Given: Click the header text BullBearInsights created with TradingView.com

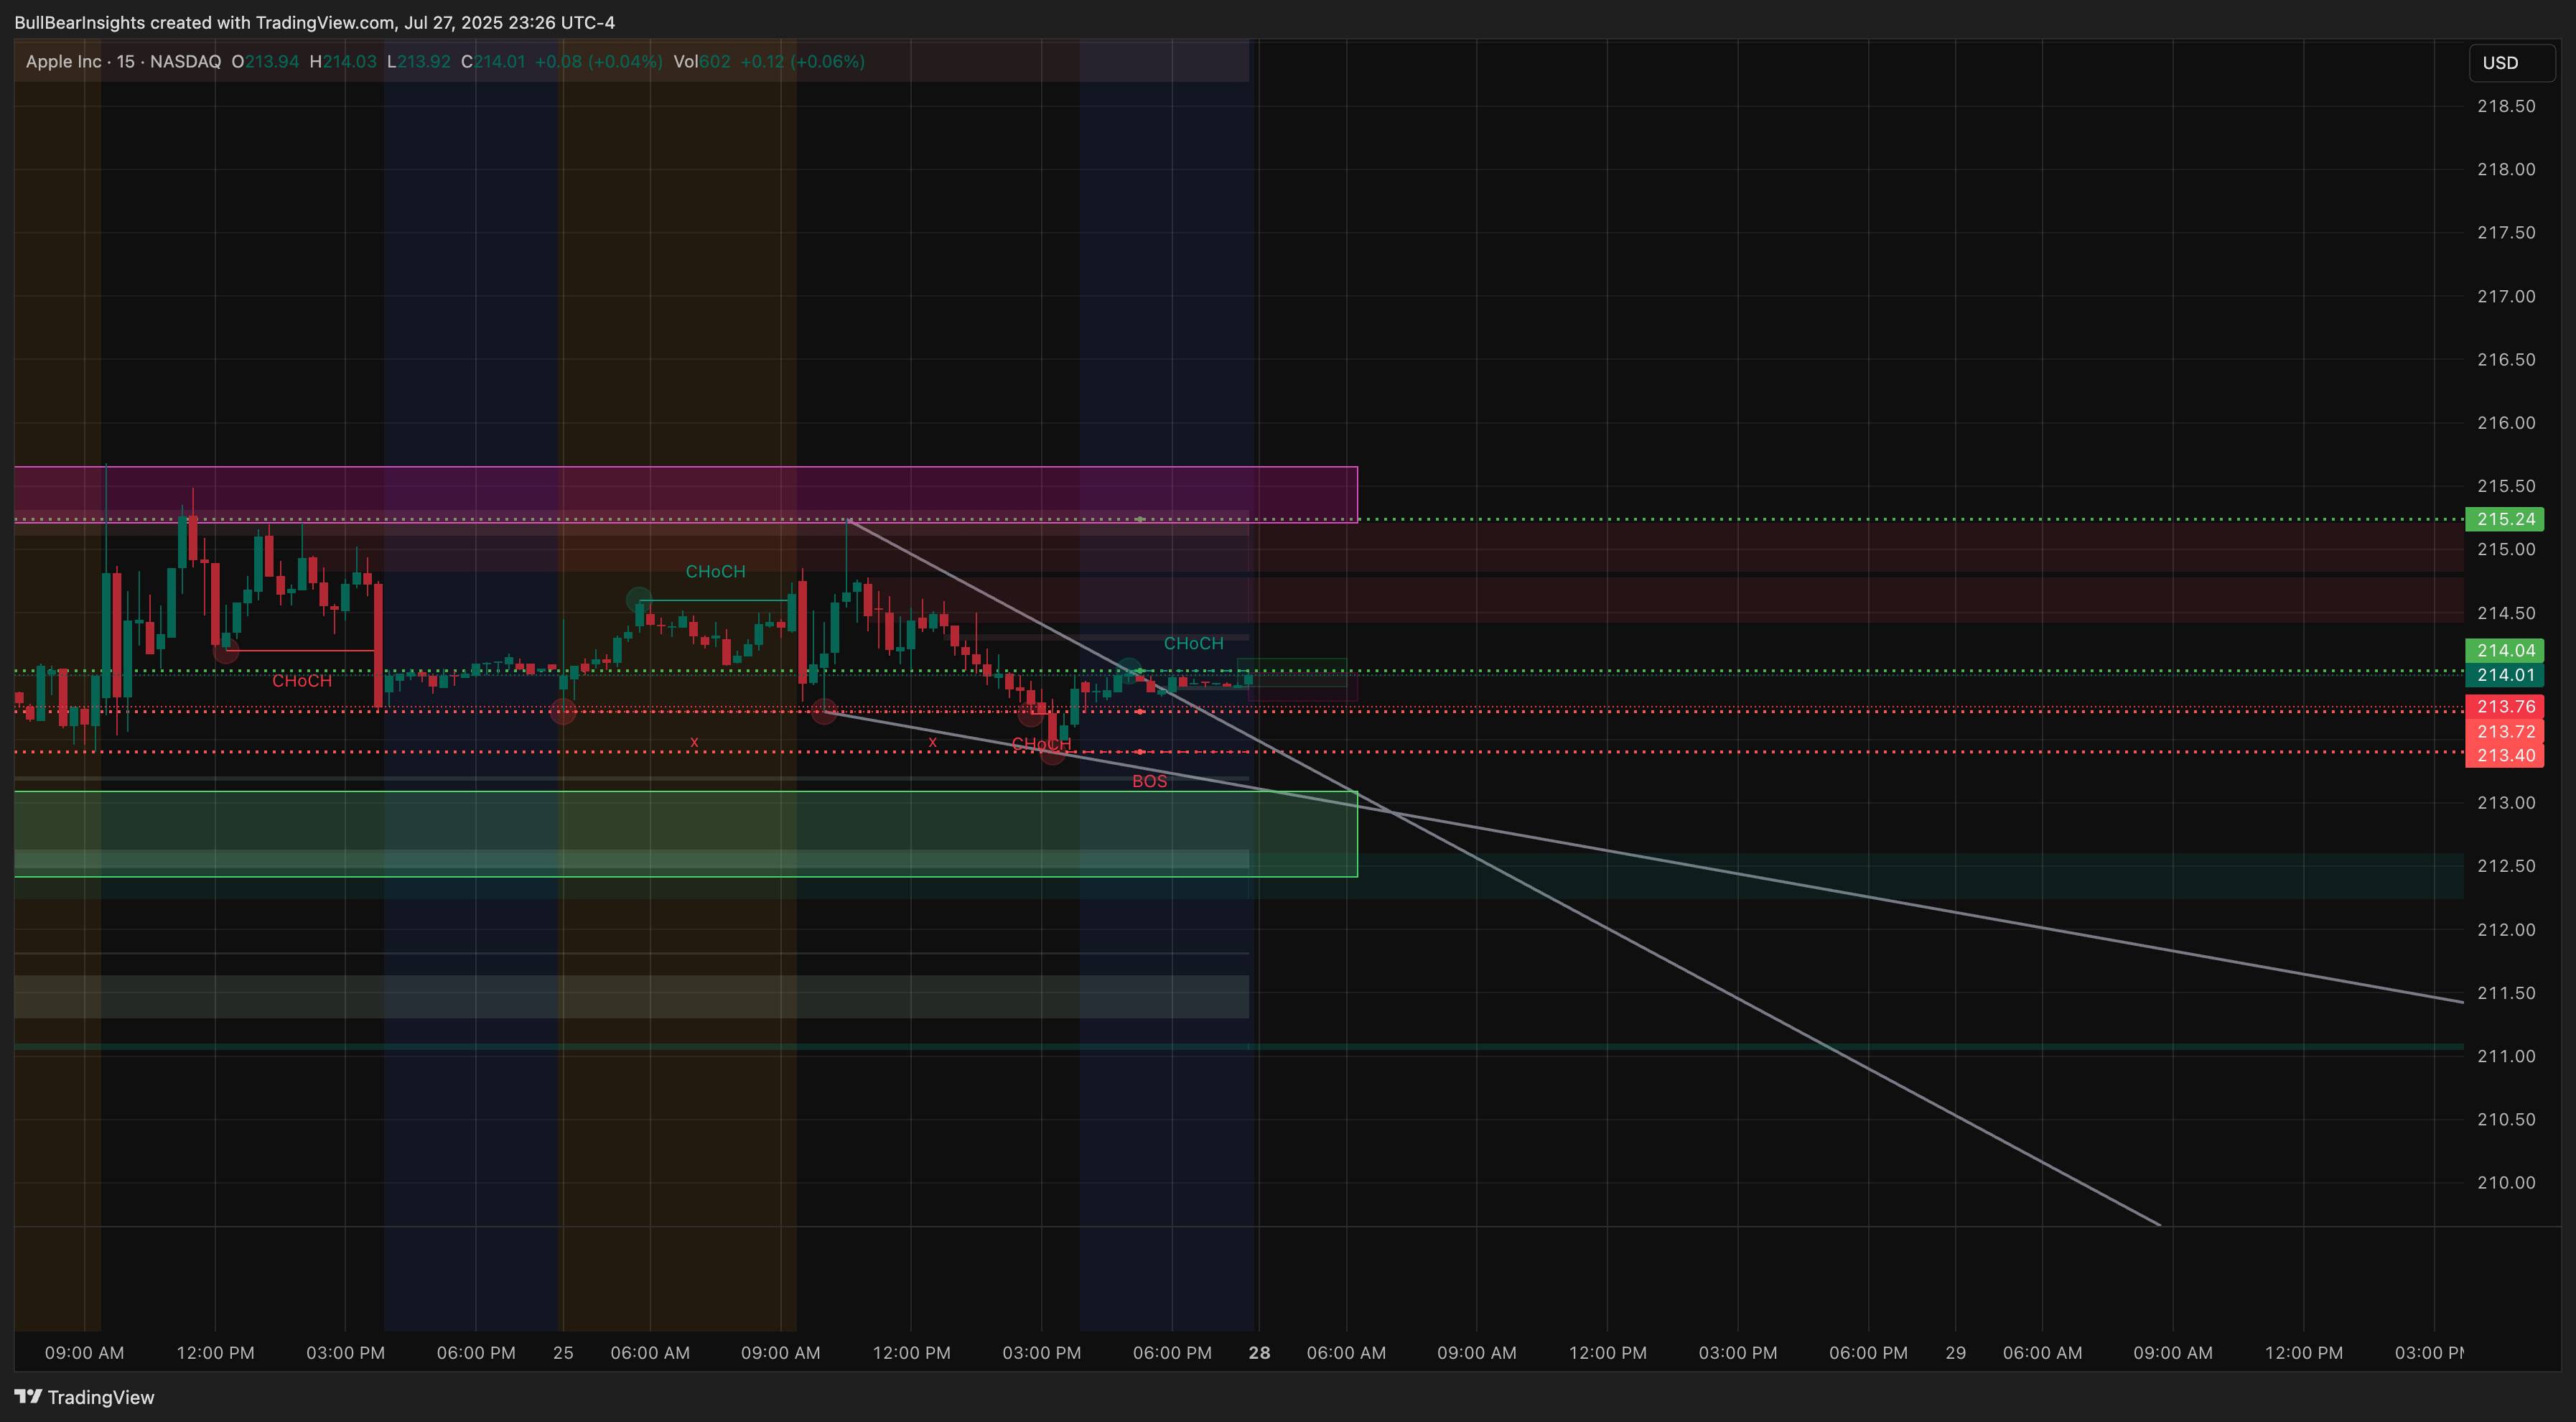Looking at the screenshot, I should click(204, 22).
